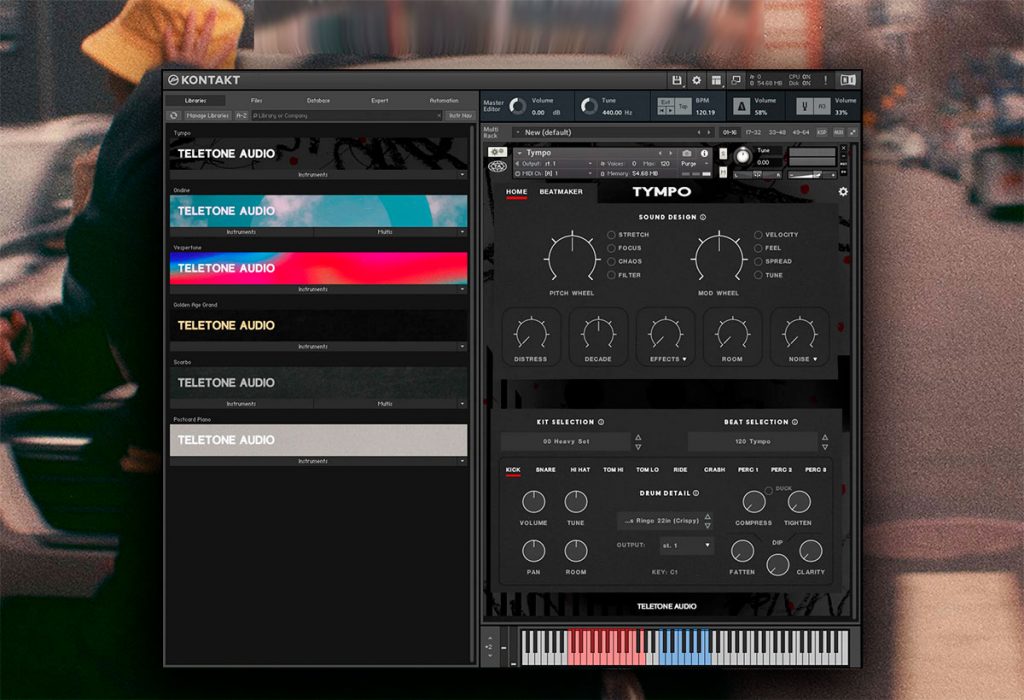Expand the Vespertone library dropdown arrow
Viewport: 1024px width, 700px height.
click(462, 289)
